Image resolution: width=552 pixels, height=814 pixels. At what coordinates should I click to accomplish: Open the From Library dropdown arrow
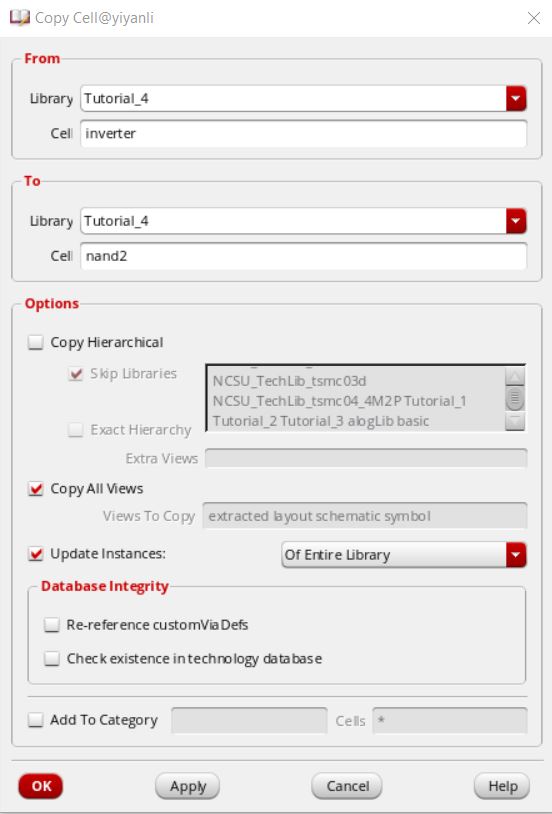tap(516, 99)
